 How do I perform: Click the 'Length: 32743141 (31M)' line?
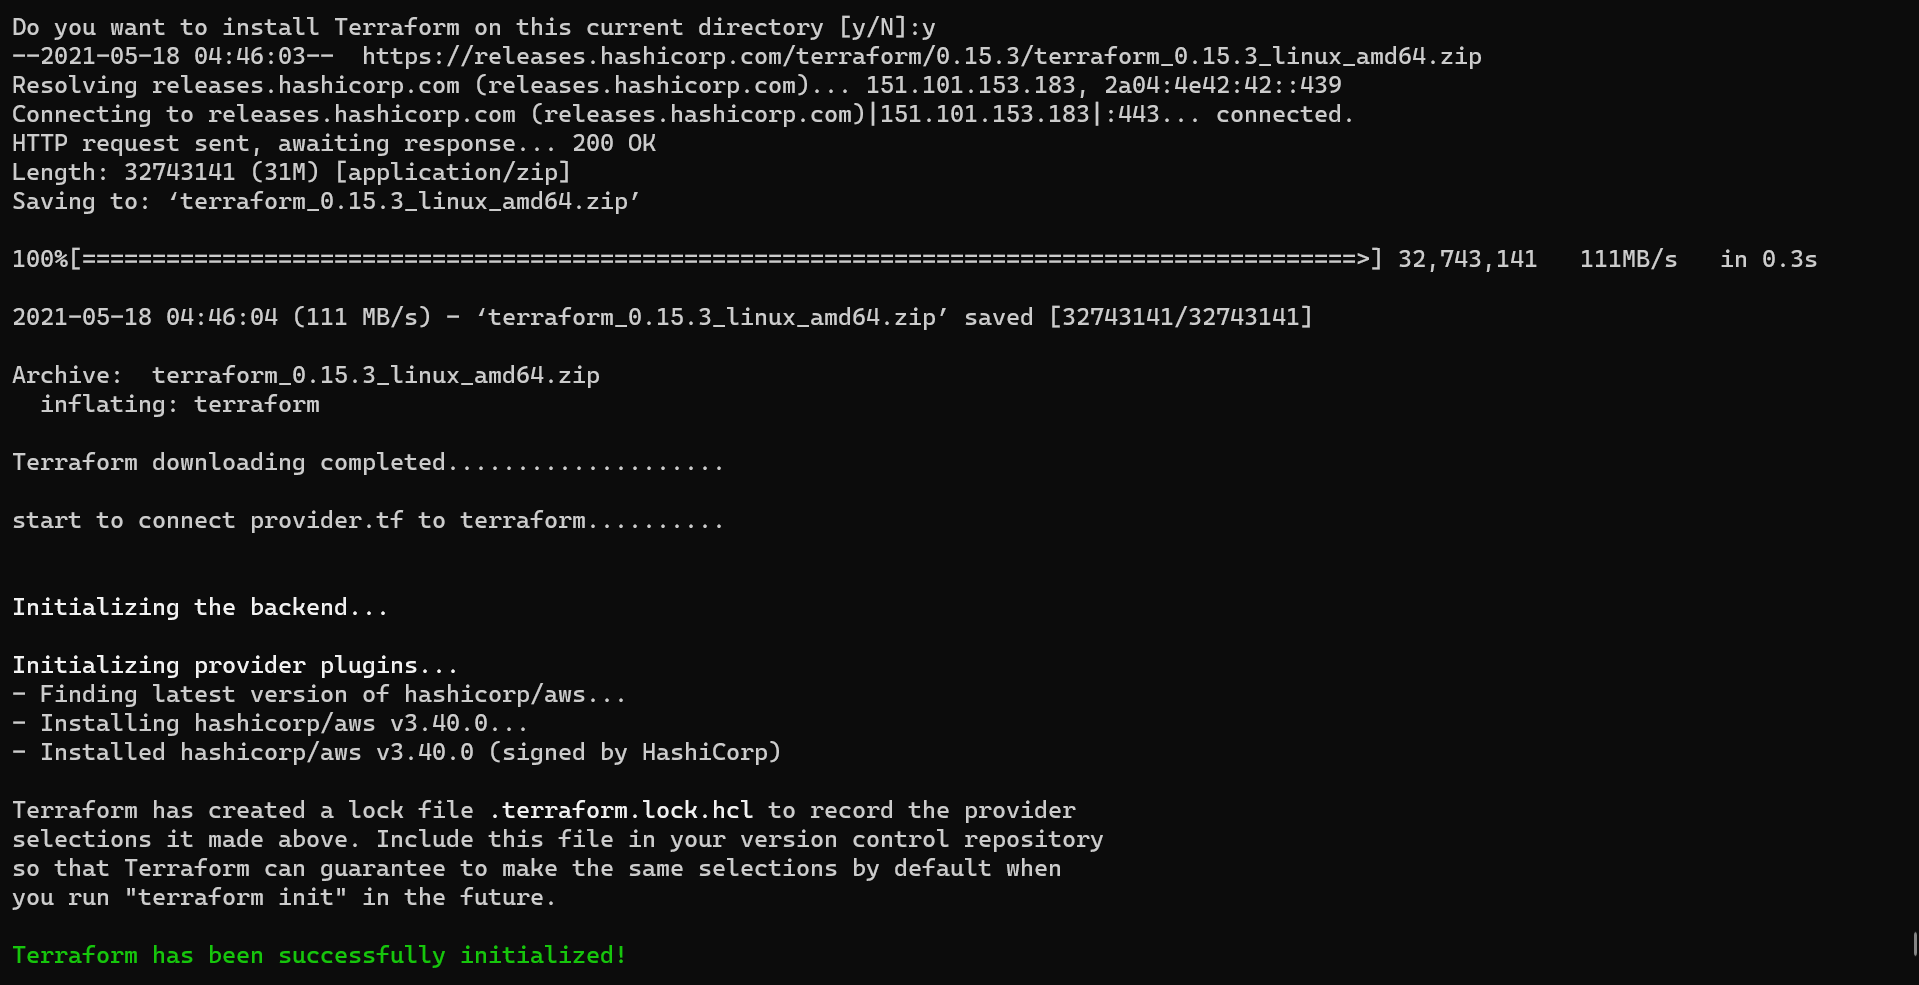click(x=291, y=172)
